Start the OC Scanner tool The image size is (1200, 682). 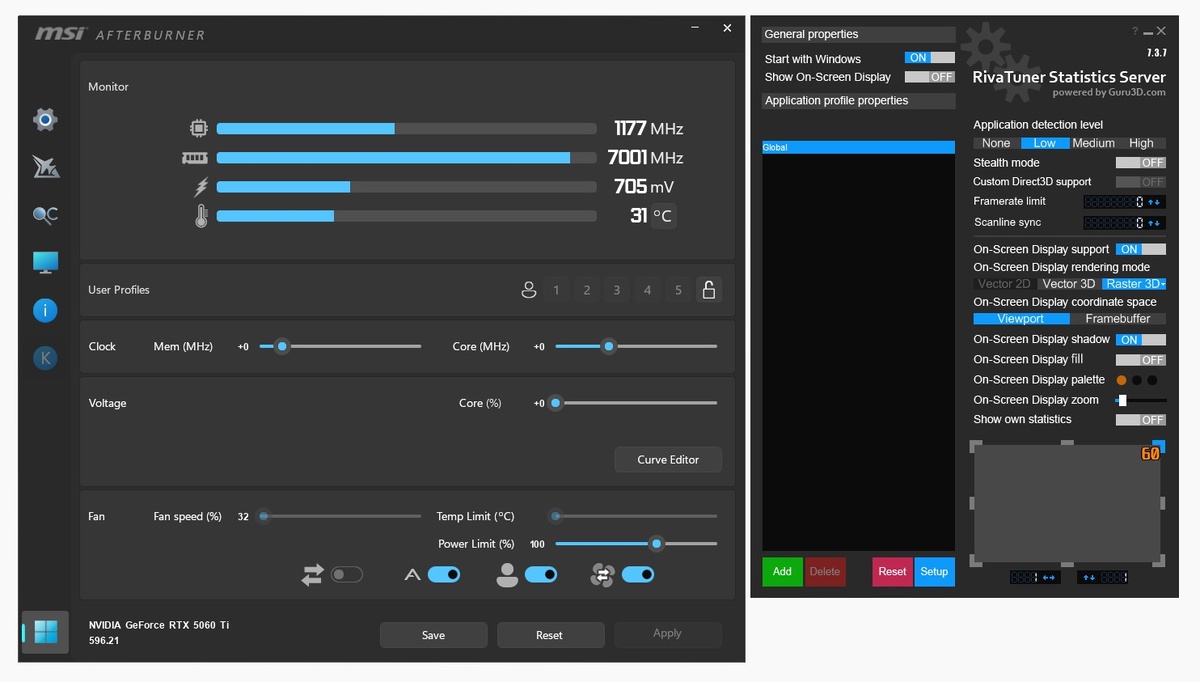[x=44, y=214]
